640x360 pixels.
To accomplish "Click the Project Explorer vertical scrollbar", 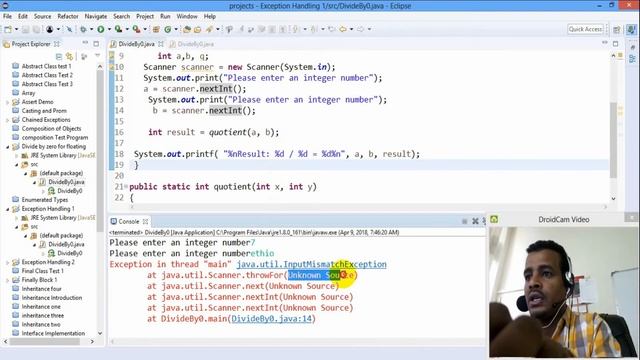I will pos(100,151).
